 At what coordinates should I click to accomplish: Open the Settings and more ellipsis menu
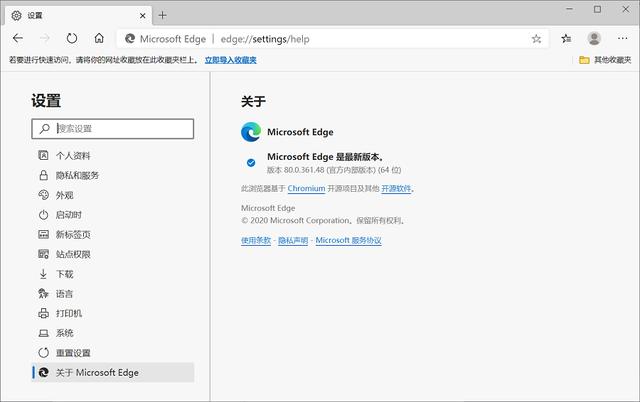622,38
